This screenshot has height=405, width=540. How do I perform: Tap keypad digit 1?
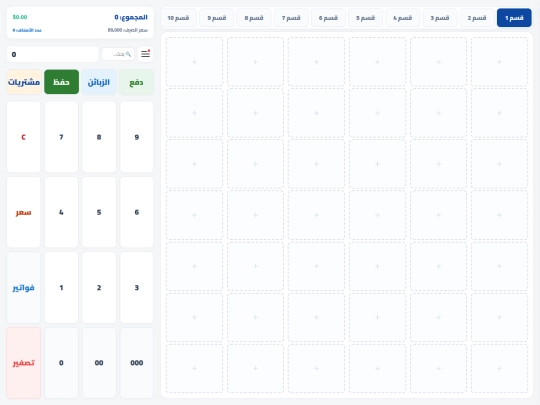click(61, 288)
